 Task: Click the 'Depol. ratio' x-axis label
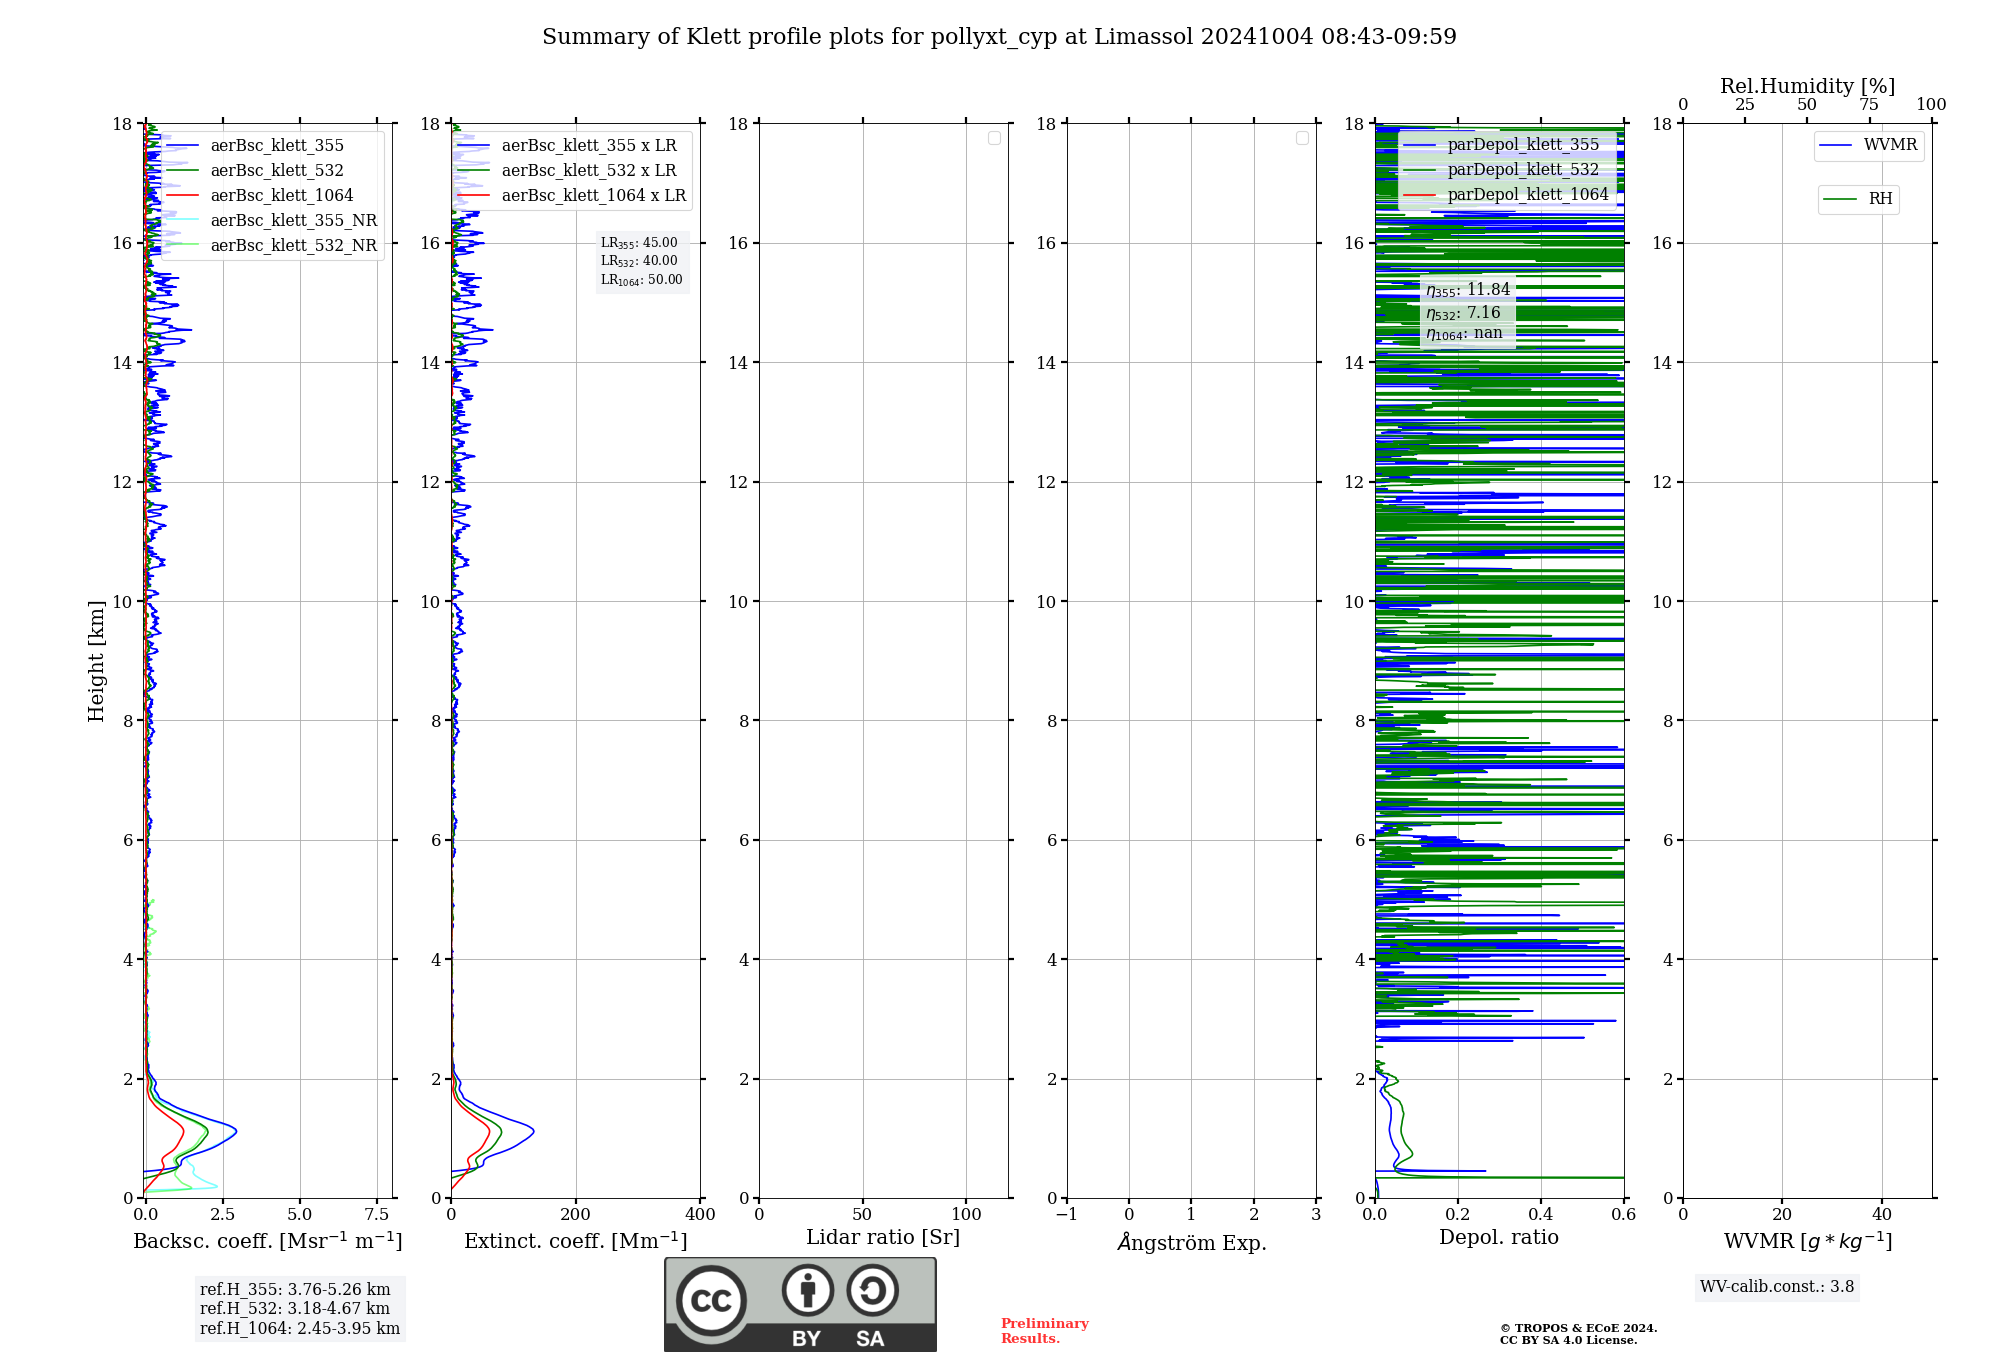[x=1499, y=1238]
